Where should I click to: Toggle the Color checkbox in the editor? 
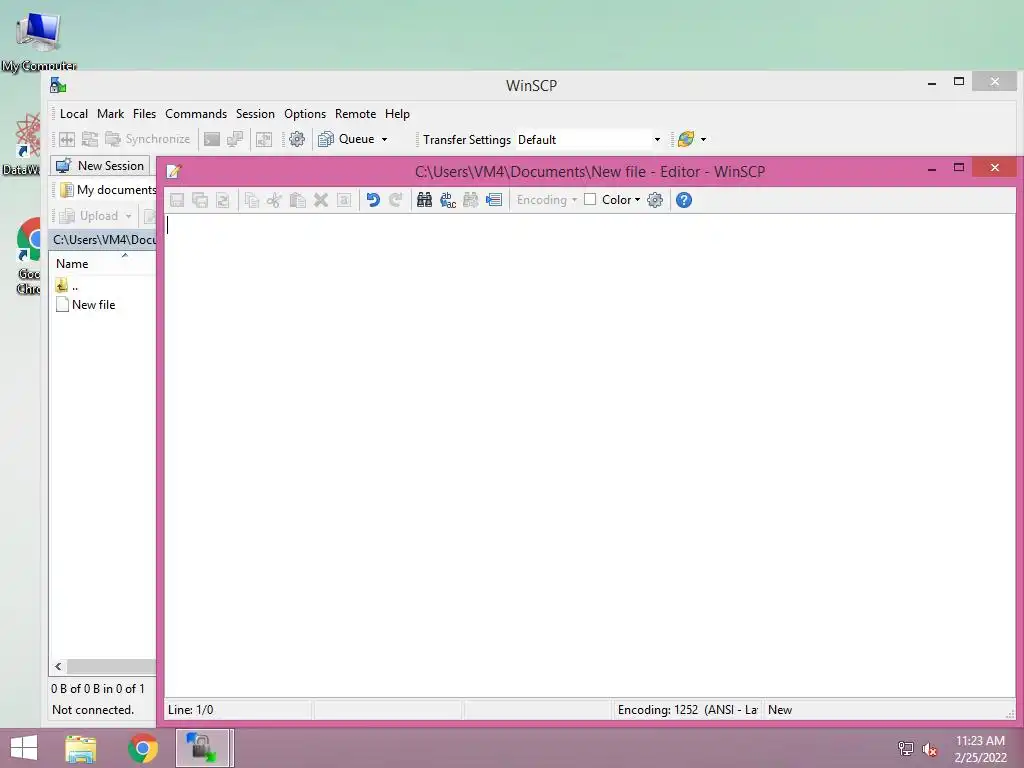click(x=590, y=199)
